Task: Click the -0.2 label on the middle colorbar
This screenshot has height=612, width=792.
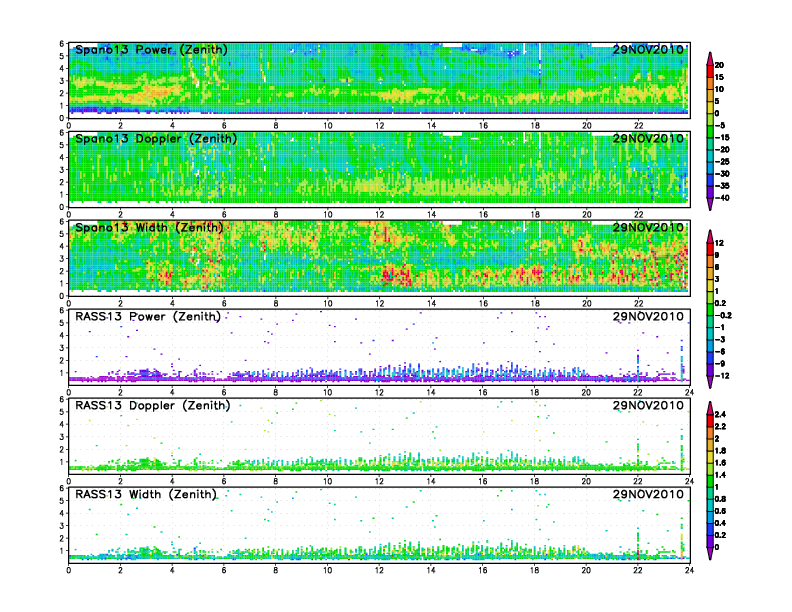Action: point(723,315)
